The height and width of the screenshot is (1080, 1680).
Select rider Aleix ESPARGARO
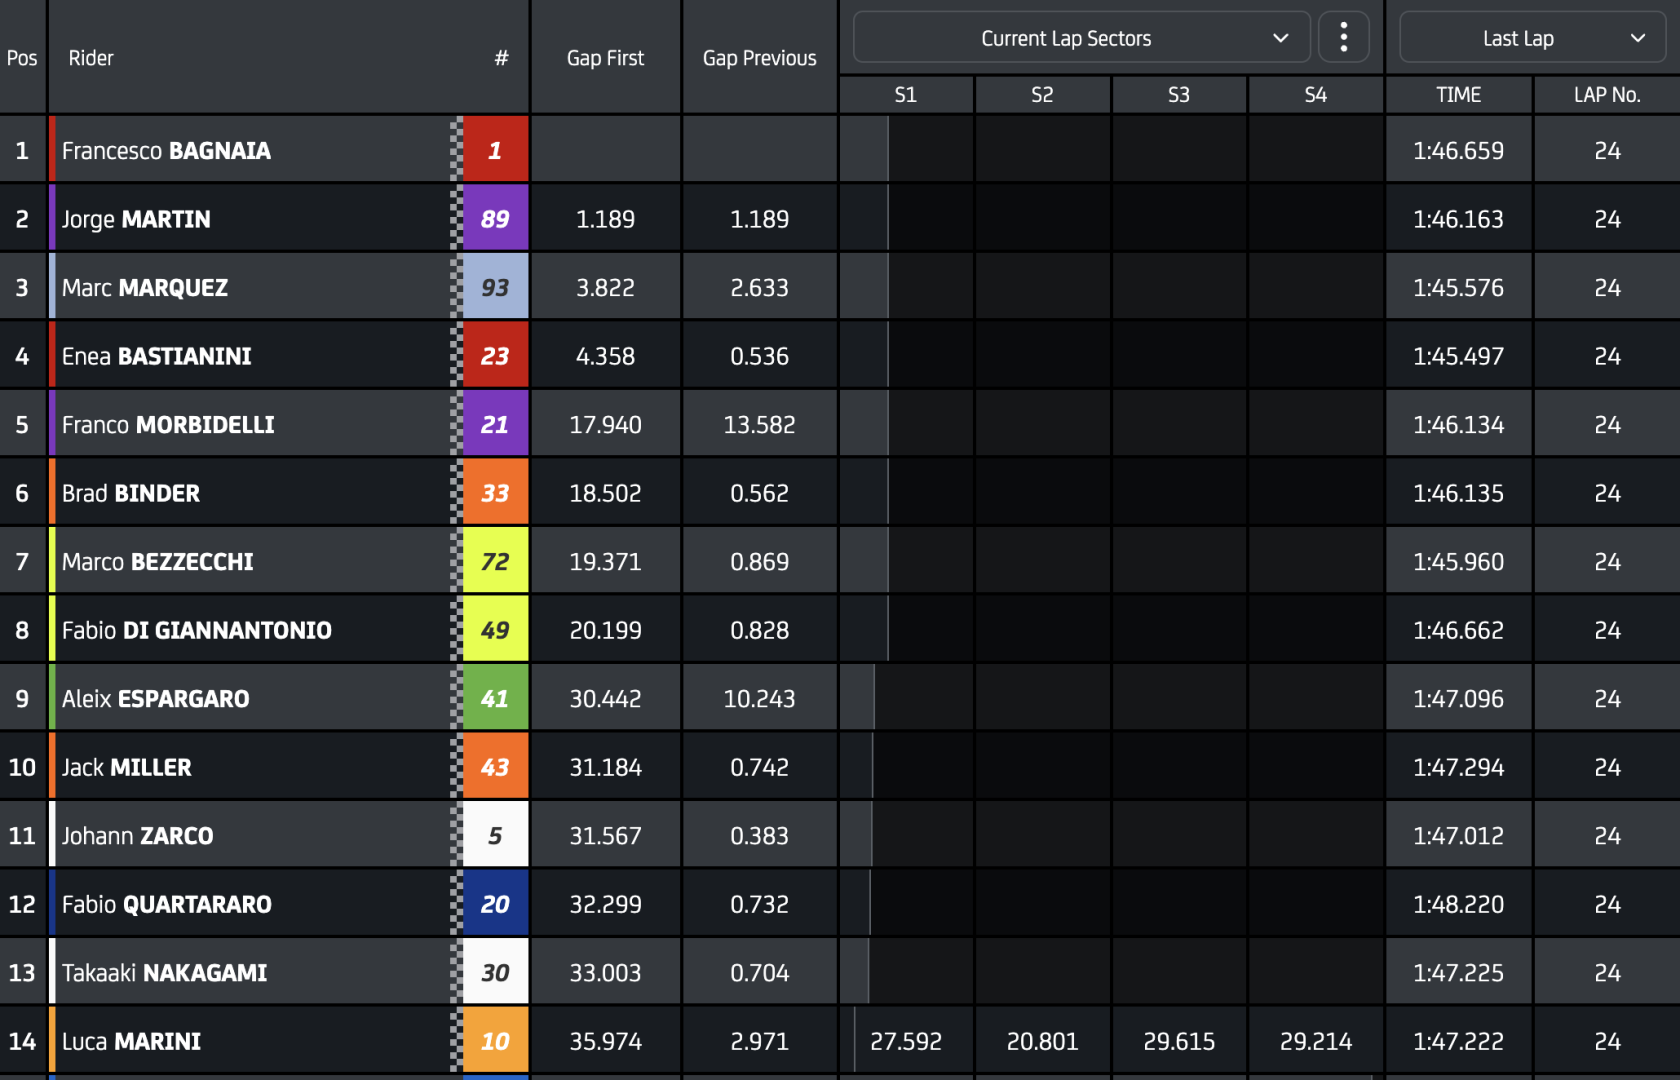coord(156,699)
